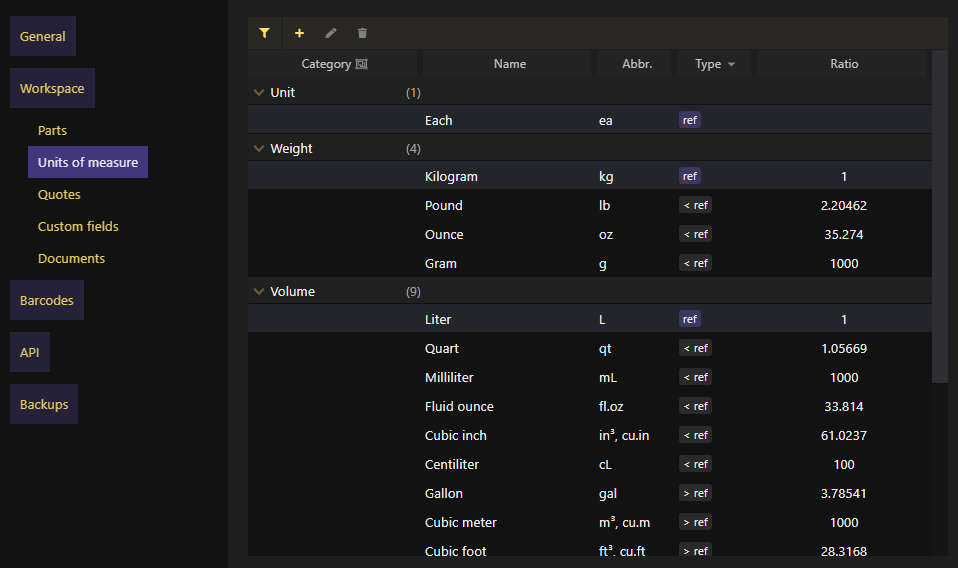The image size is (958, 568).
Task: Open the Backups section
Action: click(44, 404)
